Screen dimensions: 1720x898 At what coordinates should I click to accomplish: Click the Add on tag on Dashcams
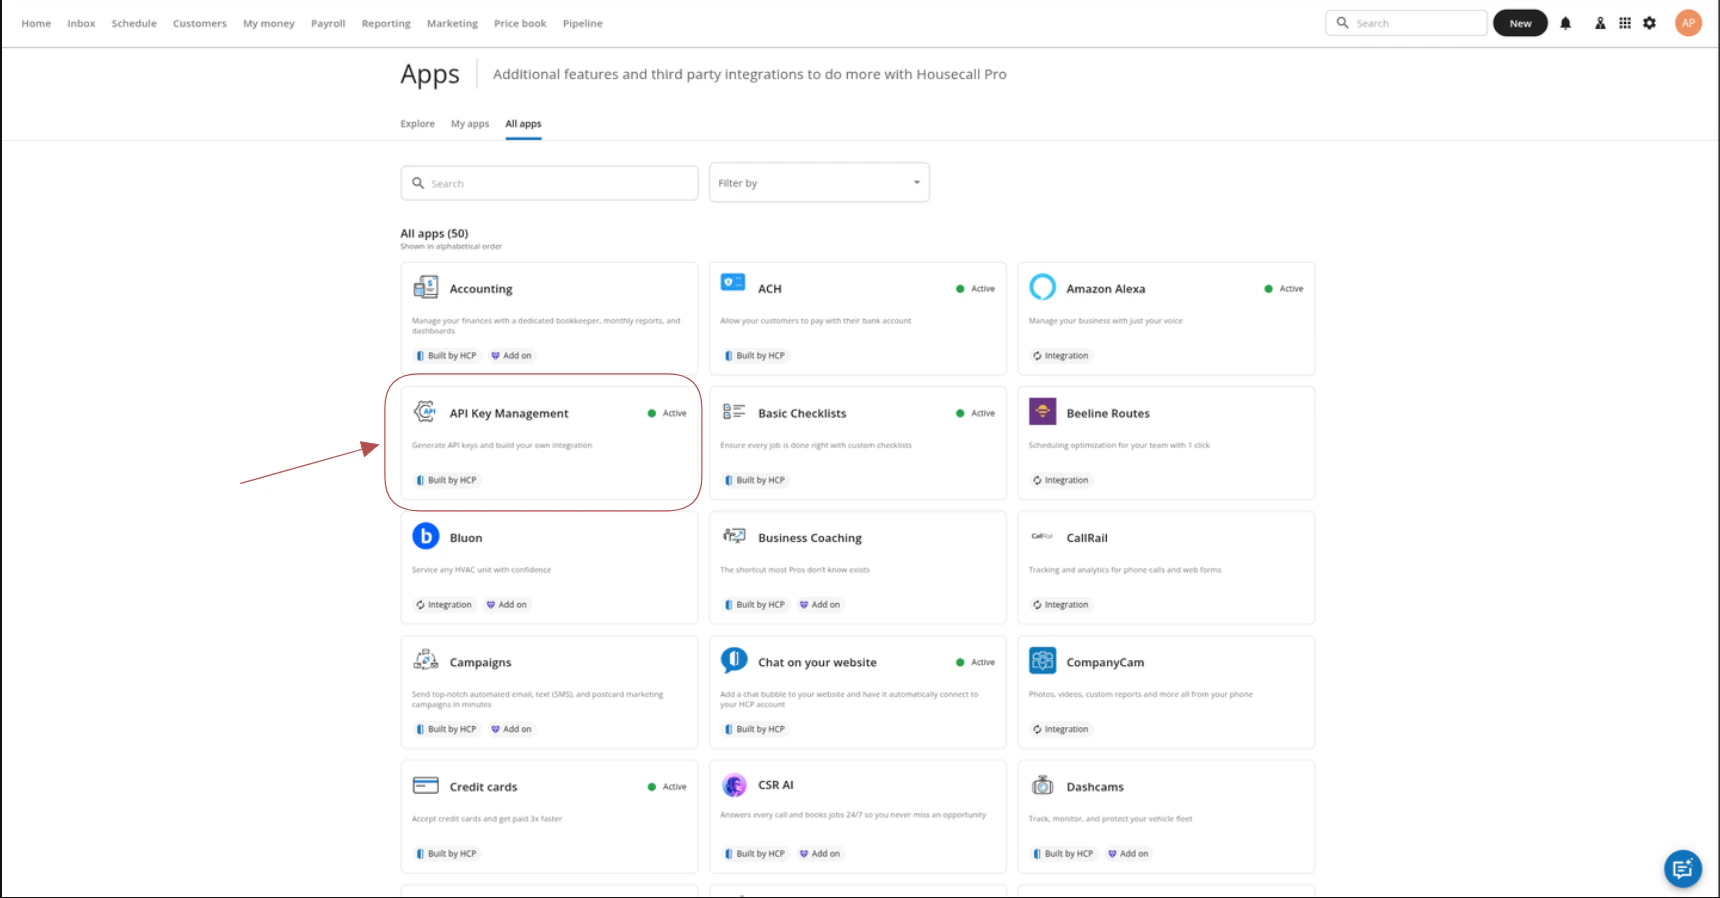pyautogui.click(x=1128, y=853)
